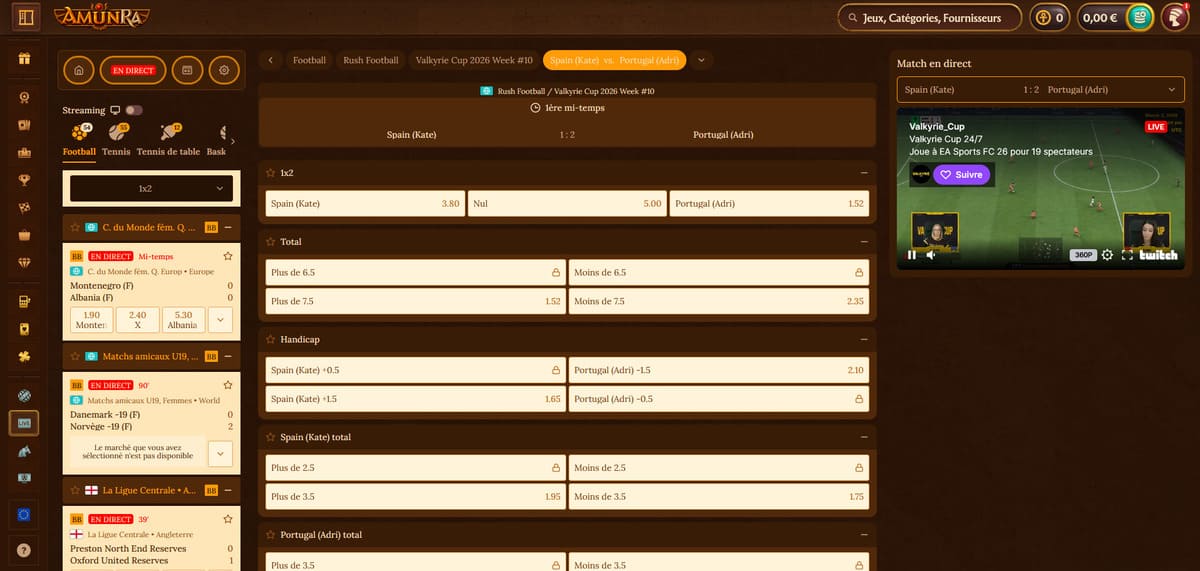Click the home icon button
Screen dimensions: 1200x571
point(79,71)
